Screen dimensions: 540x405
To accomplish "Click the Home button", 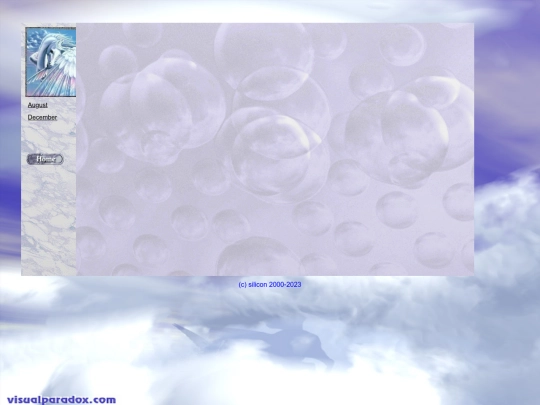I will tap(45, 159).
